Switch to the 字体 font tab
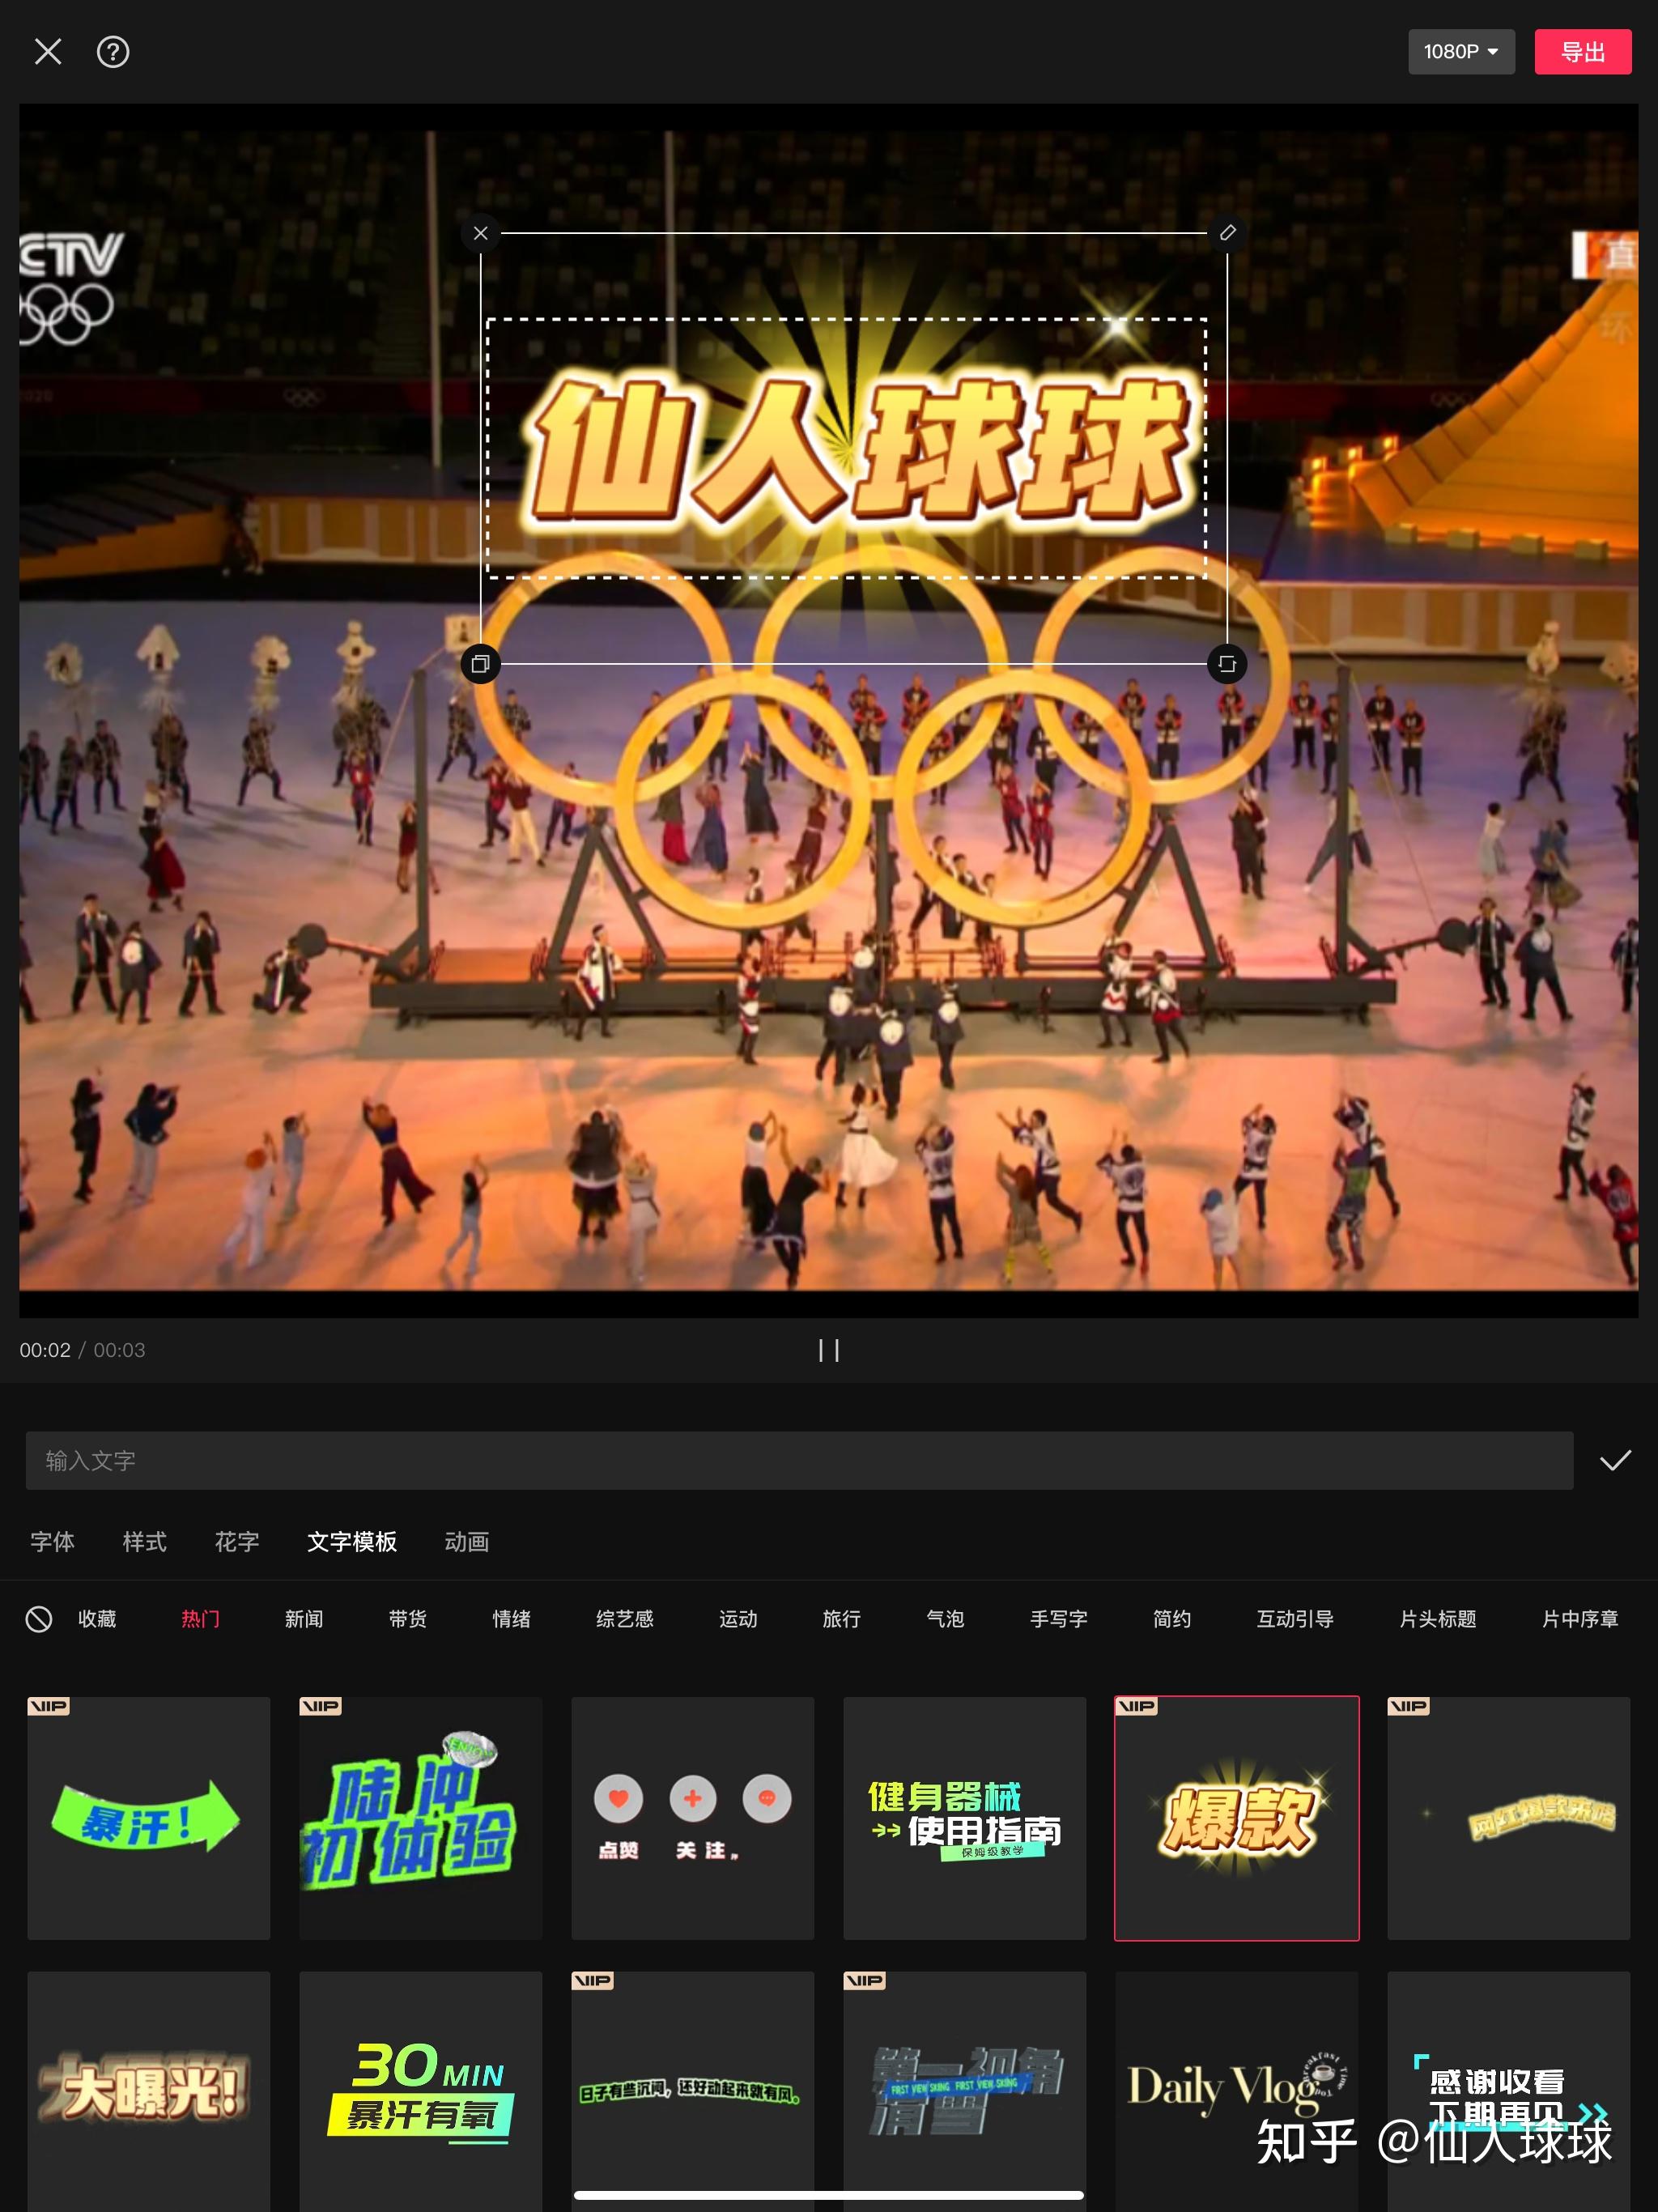The height and width of the screenshot is (2212, 1658). coord(52,1542)
